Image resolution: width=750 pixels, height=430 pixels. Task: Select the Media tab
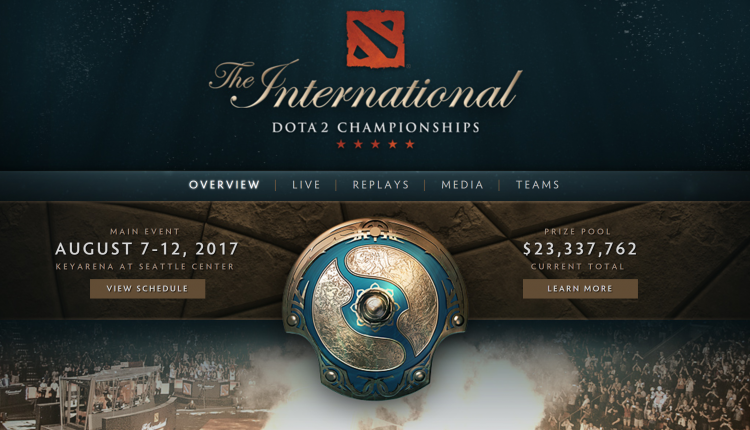[462, 185]
